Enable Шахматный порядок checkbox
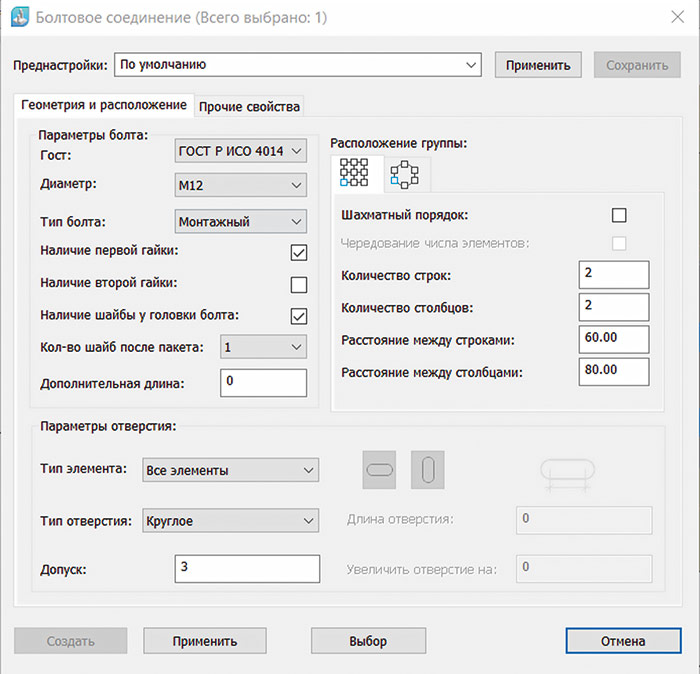700x674 pixels. point(619,215)
